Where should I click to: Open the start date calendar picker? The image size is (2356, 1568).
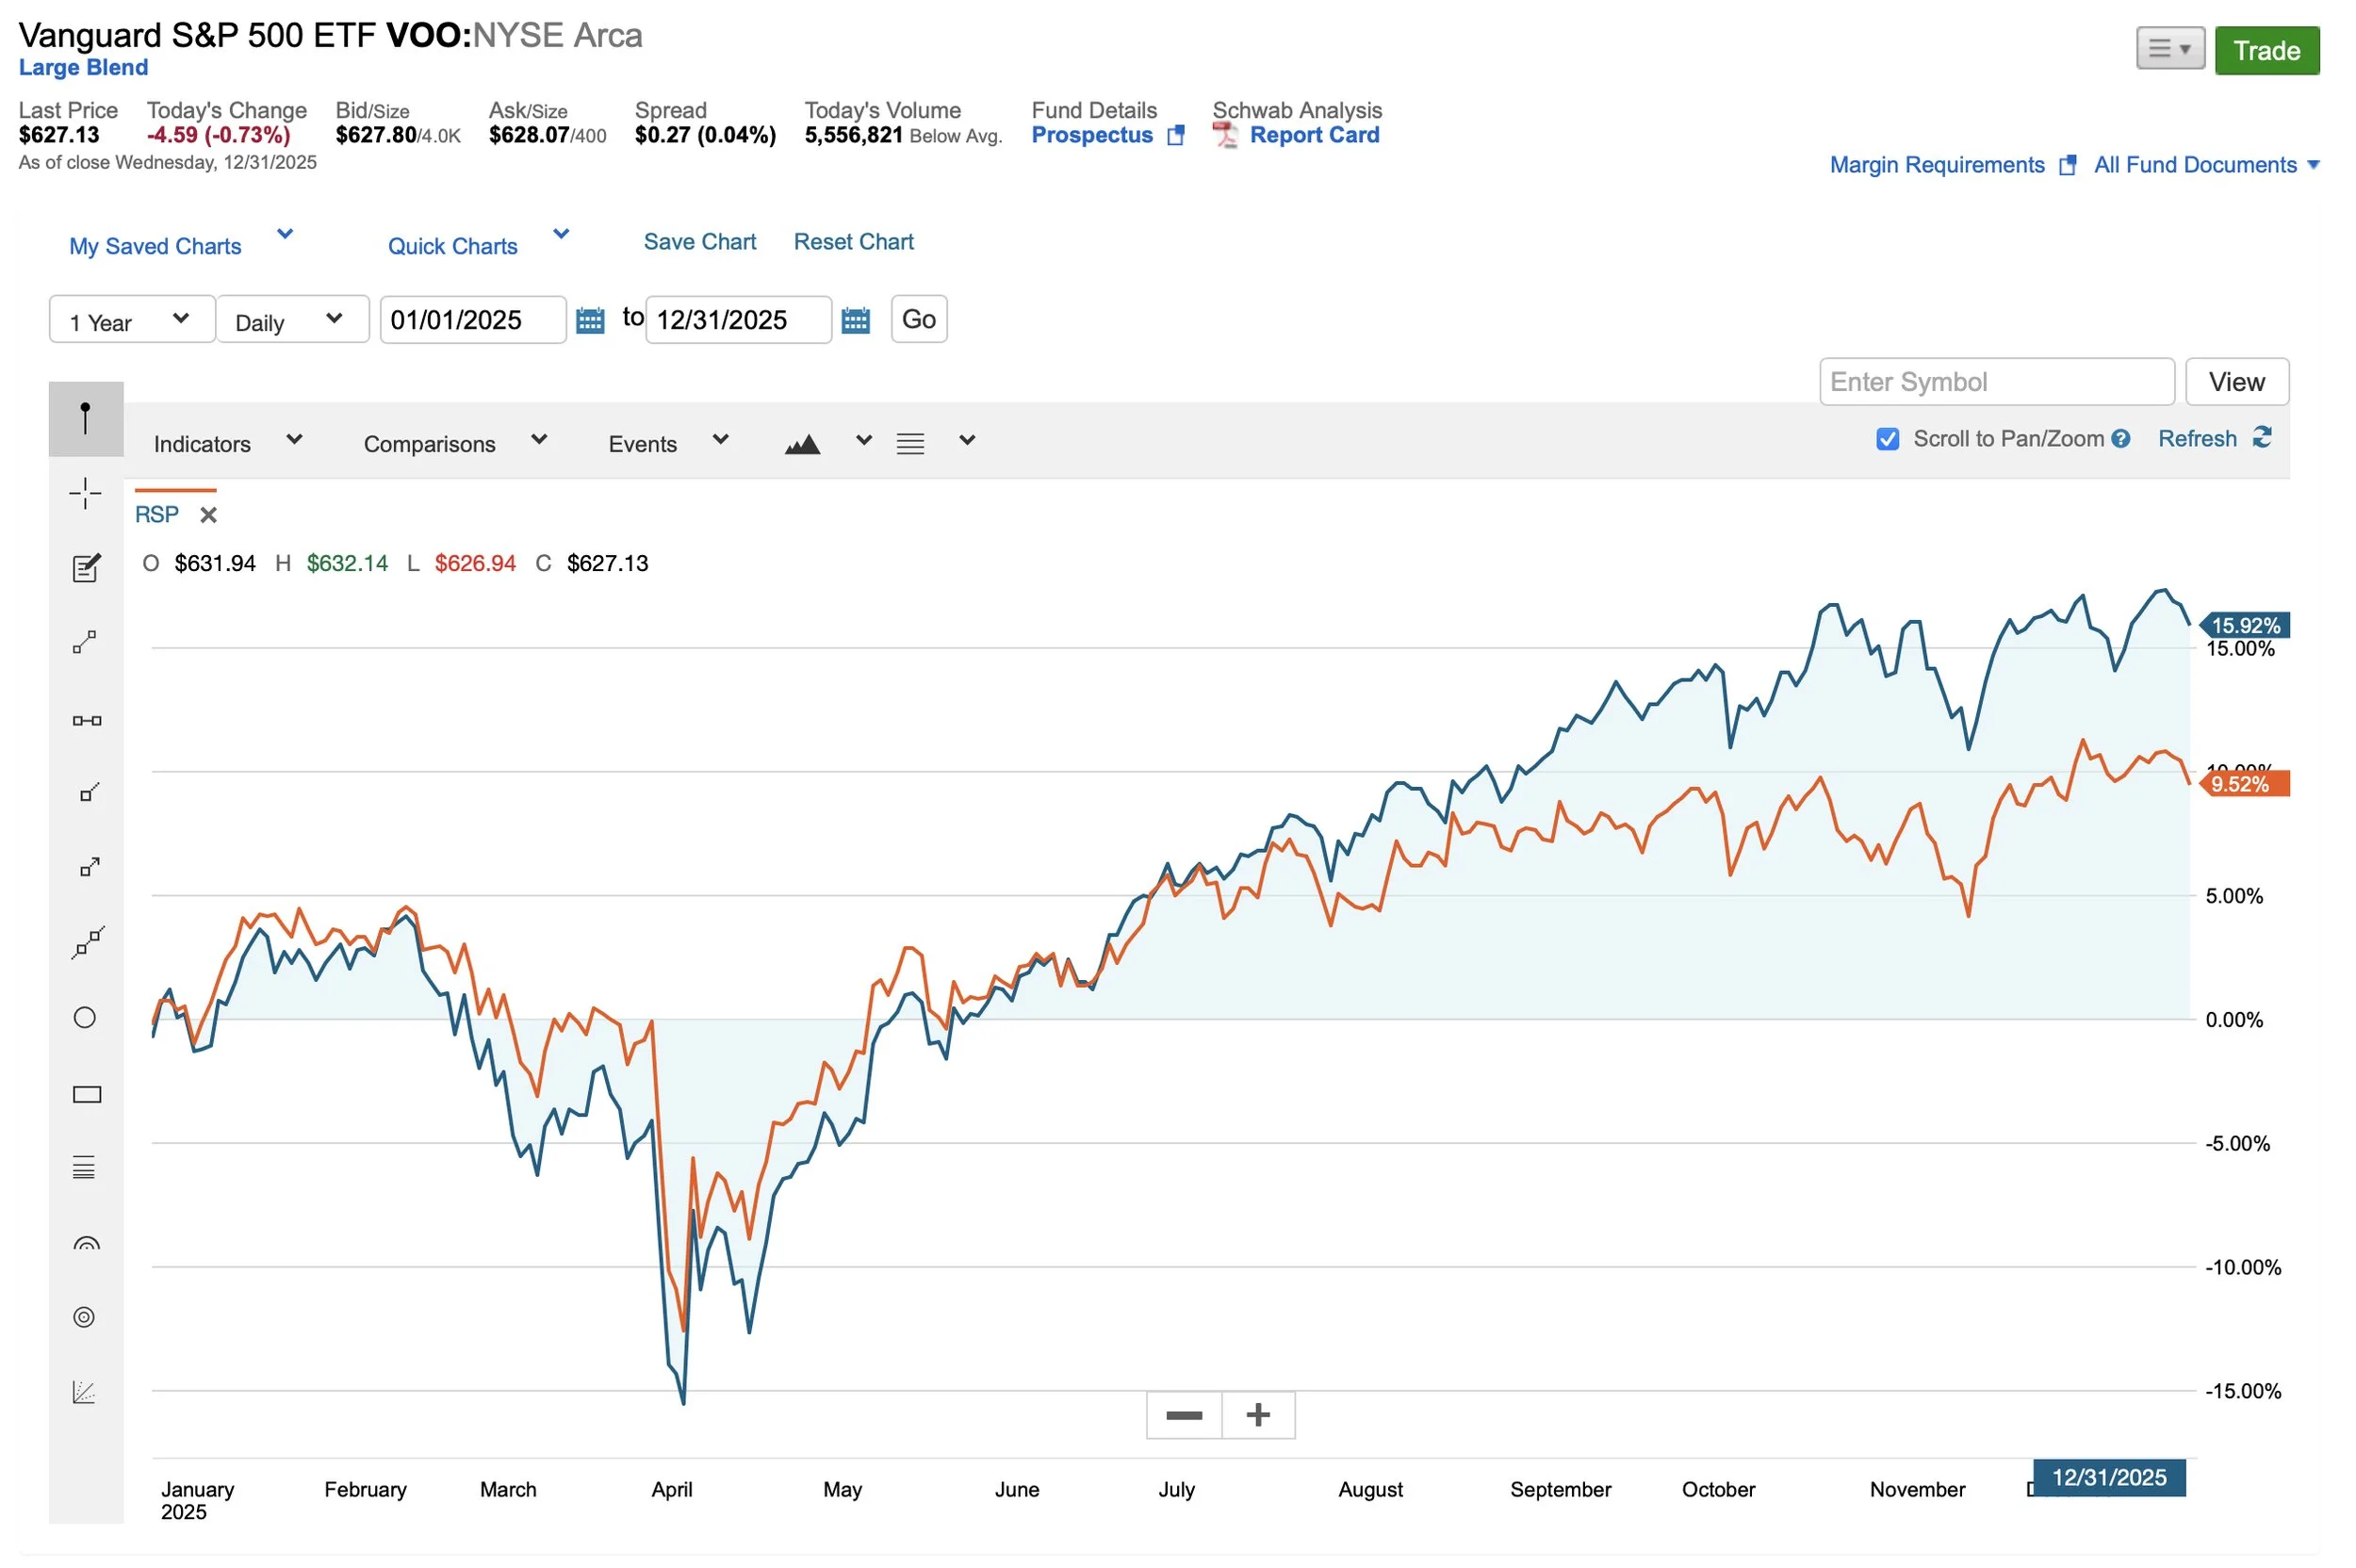coord(590,321)
